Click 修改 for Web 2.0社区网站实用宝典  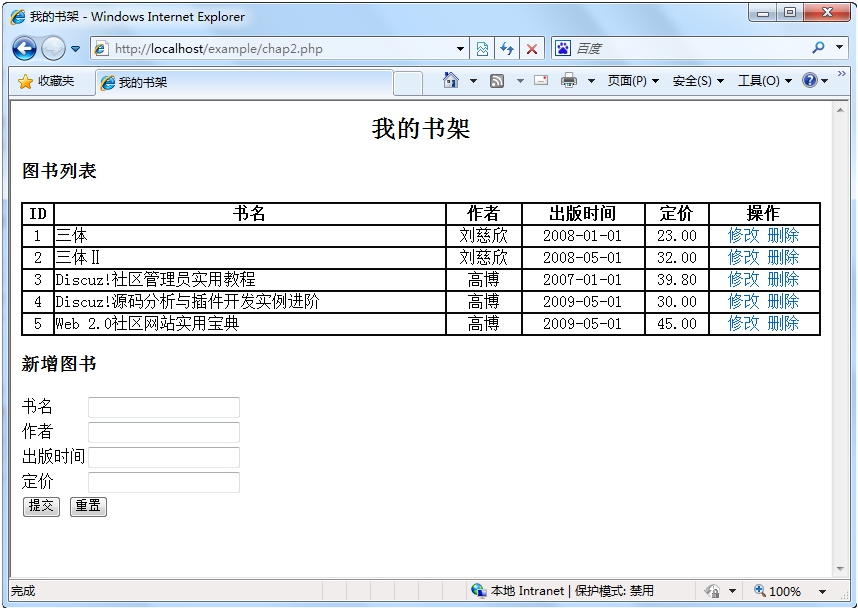pyautogui.click(x=744, y=323)
